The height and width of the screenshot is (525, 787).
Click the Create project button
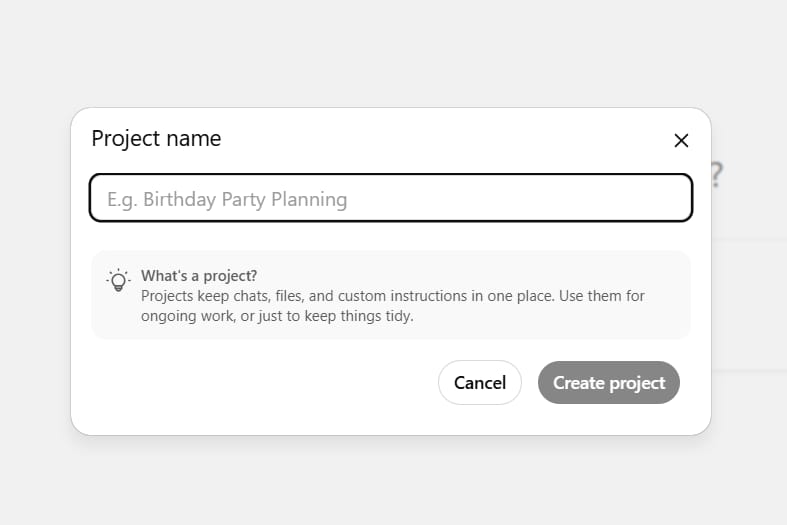tap(609, 382)
